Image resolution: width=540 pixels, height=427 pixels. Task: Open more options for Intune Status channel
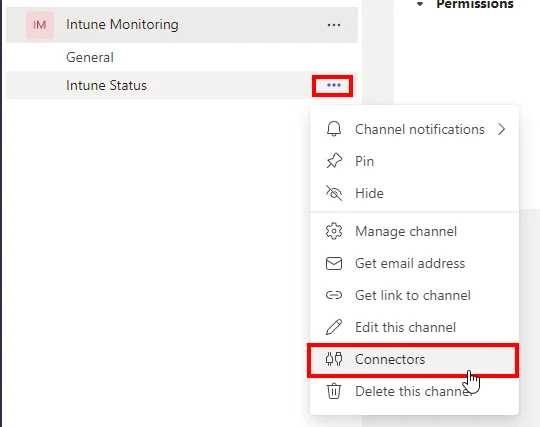click(333, 85)
